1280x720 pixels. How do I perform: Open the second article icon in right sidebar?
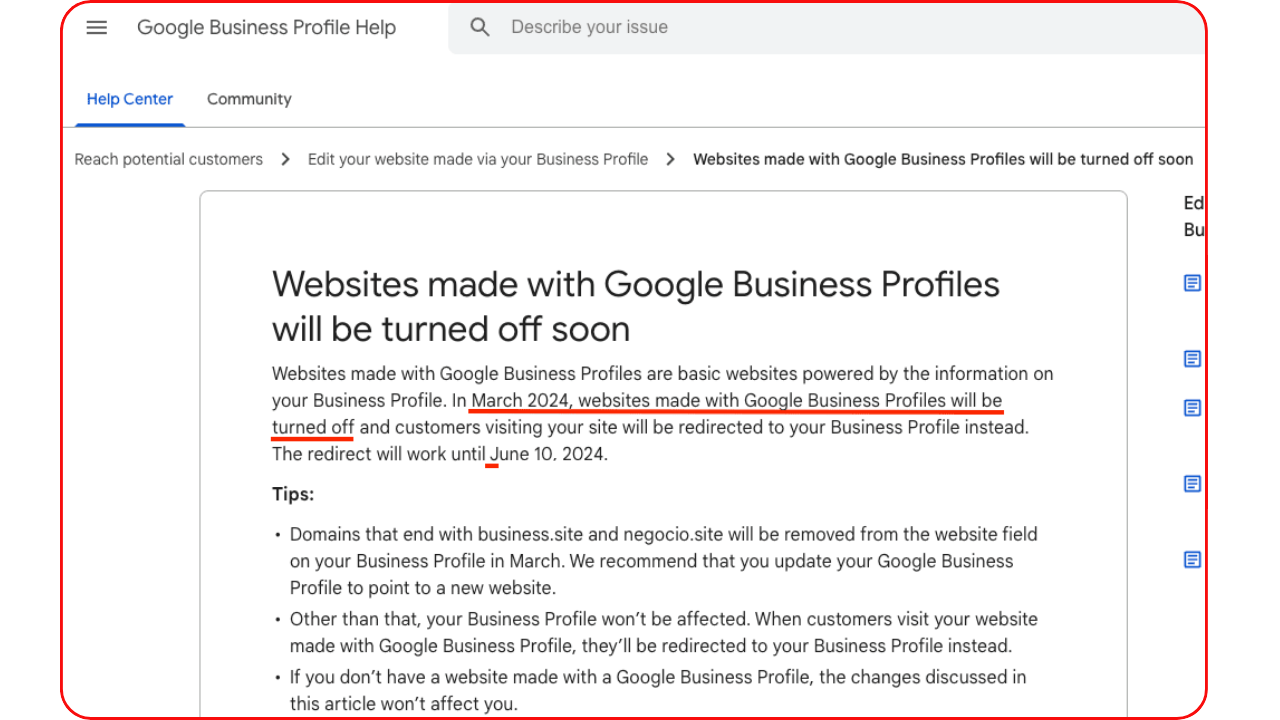1192,358
